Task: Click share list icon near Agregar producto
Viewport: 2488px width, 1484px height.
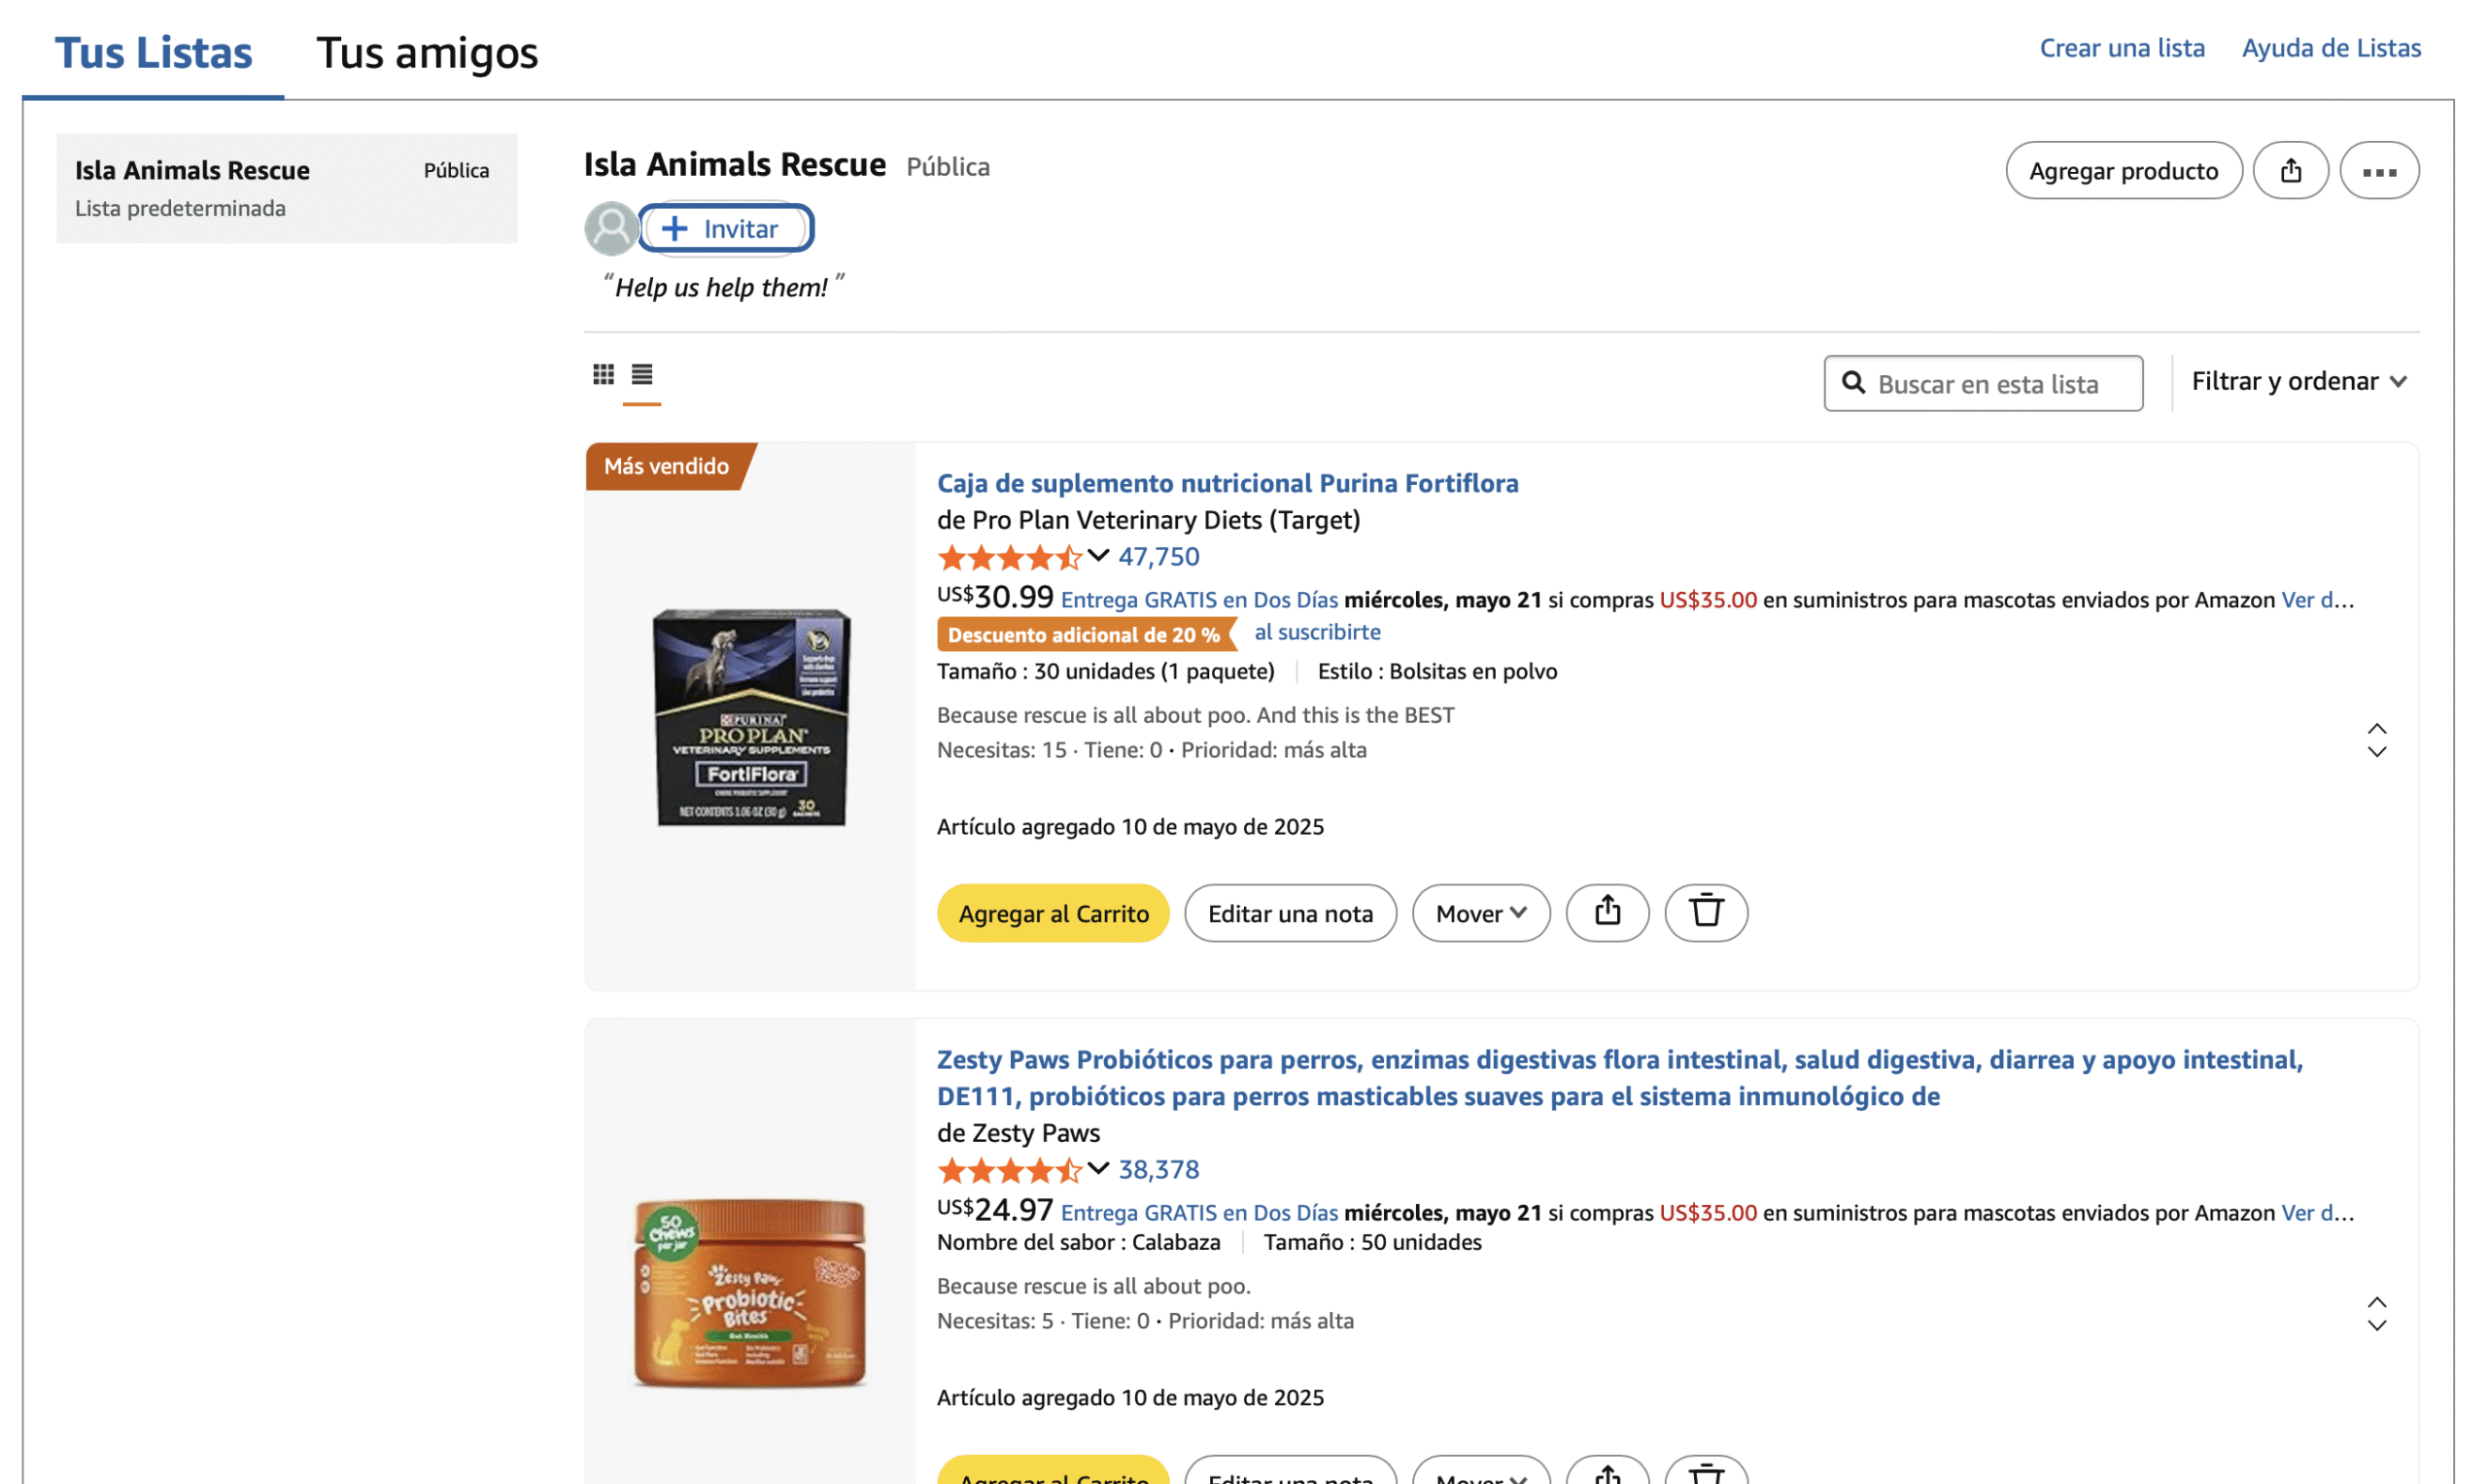Action: (2290, 171)
